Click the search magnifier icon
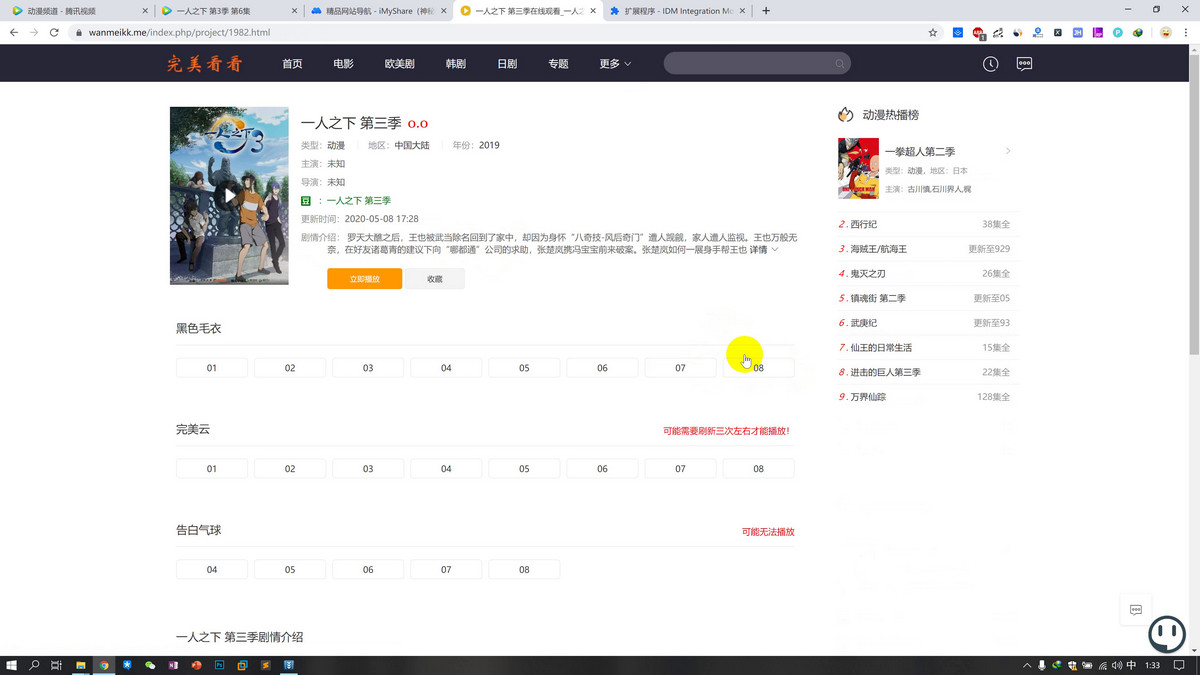Viewport: 1200px width, 675px height. [840, 64]
